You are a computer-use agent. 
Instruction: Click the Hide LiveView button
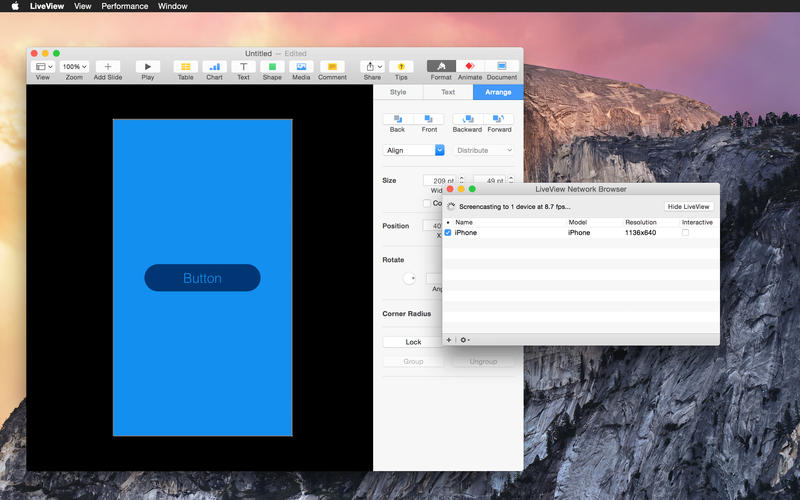[x=689, y=206]
